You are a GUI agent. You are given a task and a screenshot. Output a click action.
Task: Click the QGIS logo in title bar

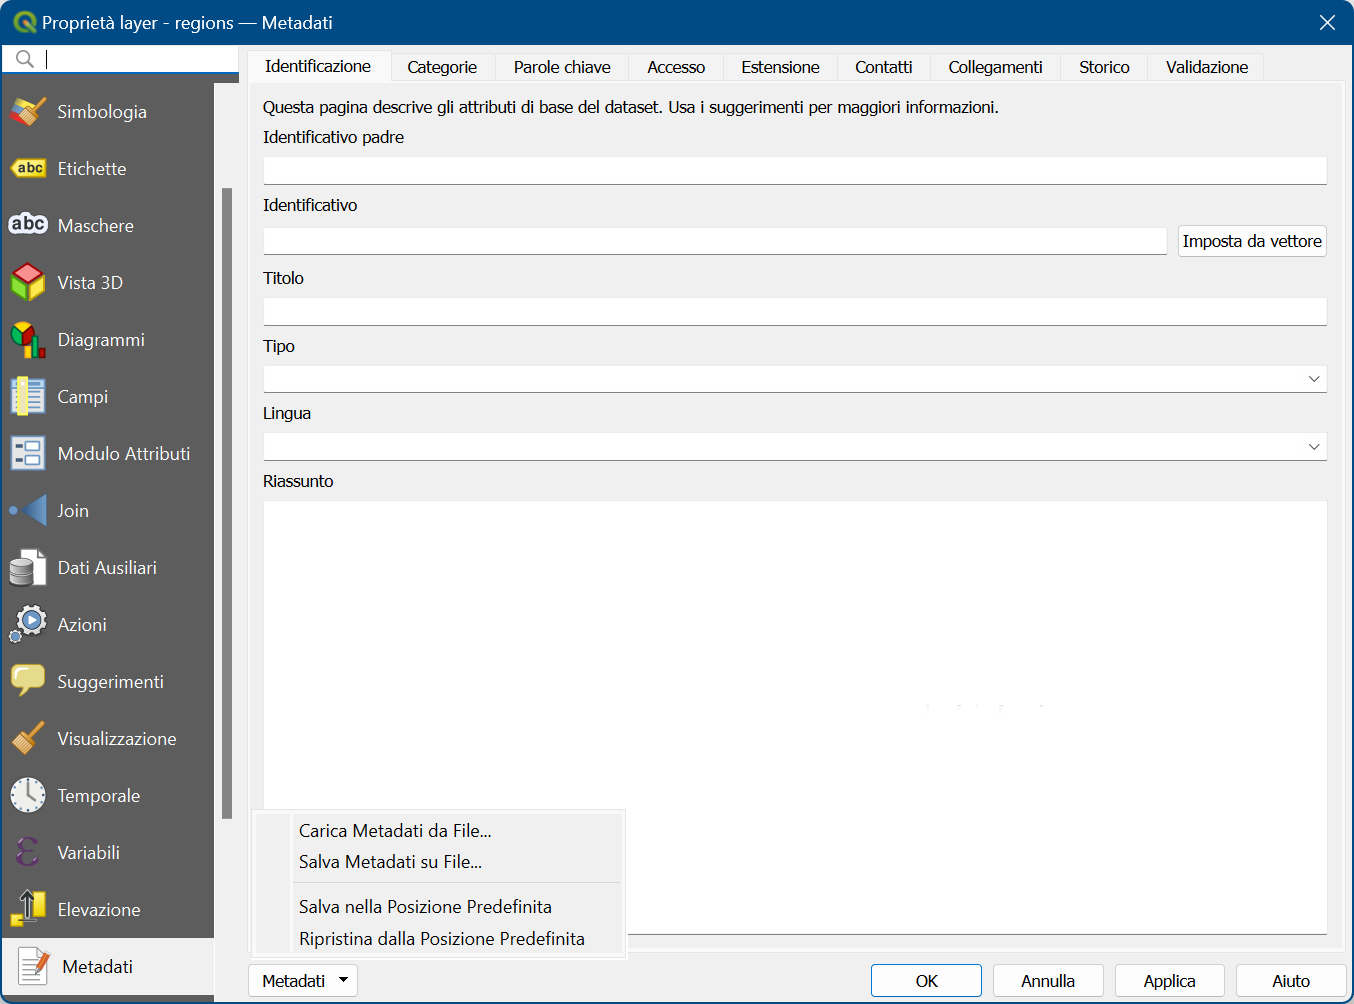25,22
